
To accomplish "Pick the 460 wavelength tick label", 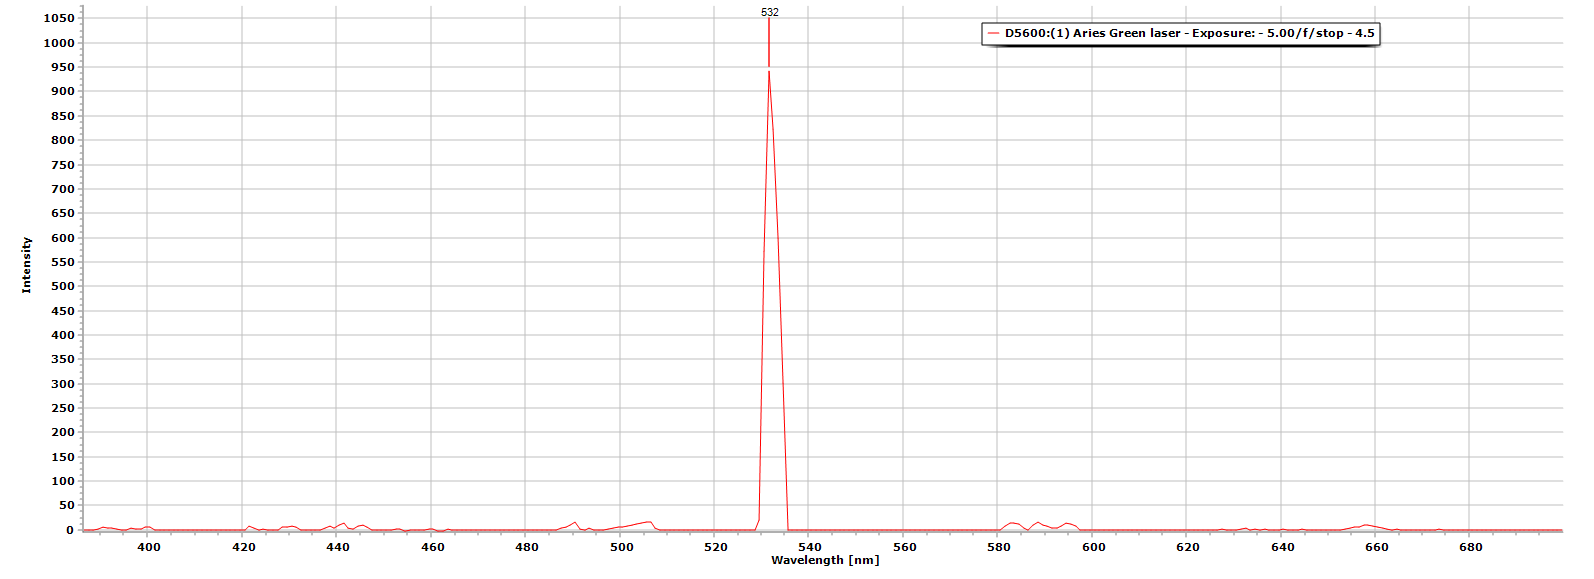I will pyautogui.click(x=433, y=547).
